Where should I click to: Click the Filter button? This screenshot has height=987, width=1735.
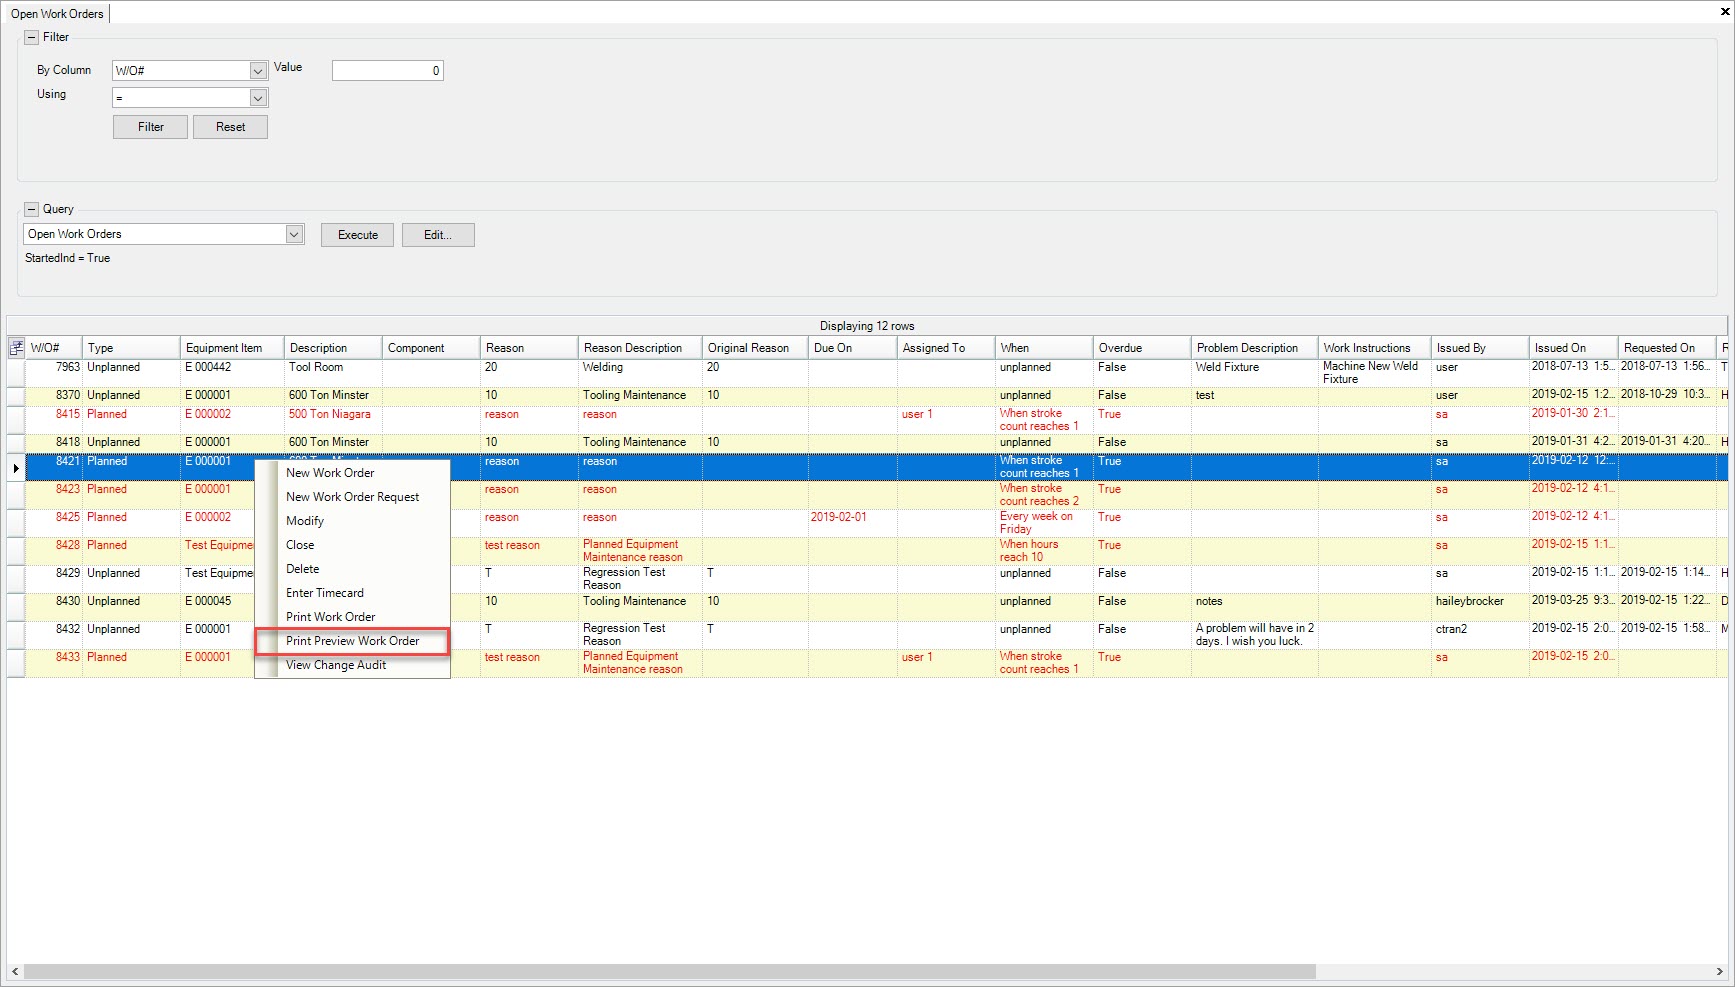[x=150, y=127]
